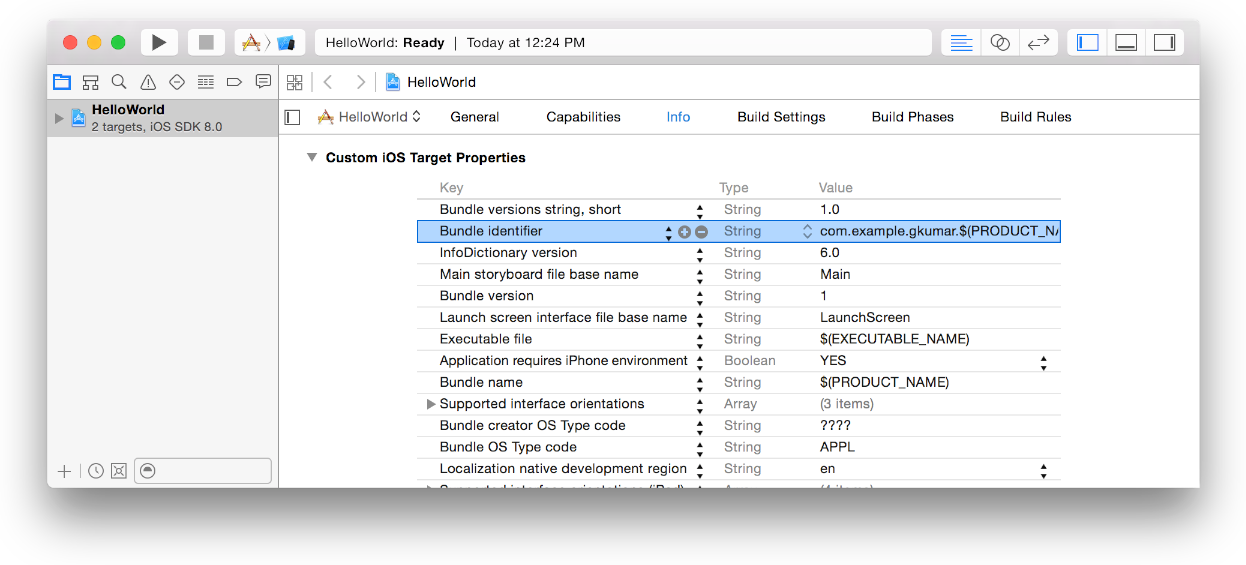The width and height of the screenshot is (1246, 565).
Task: Open YES value popup for iPhone environment
Action: (x=1044, y=361)
